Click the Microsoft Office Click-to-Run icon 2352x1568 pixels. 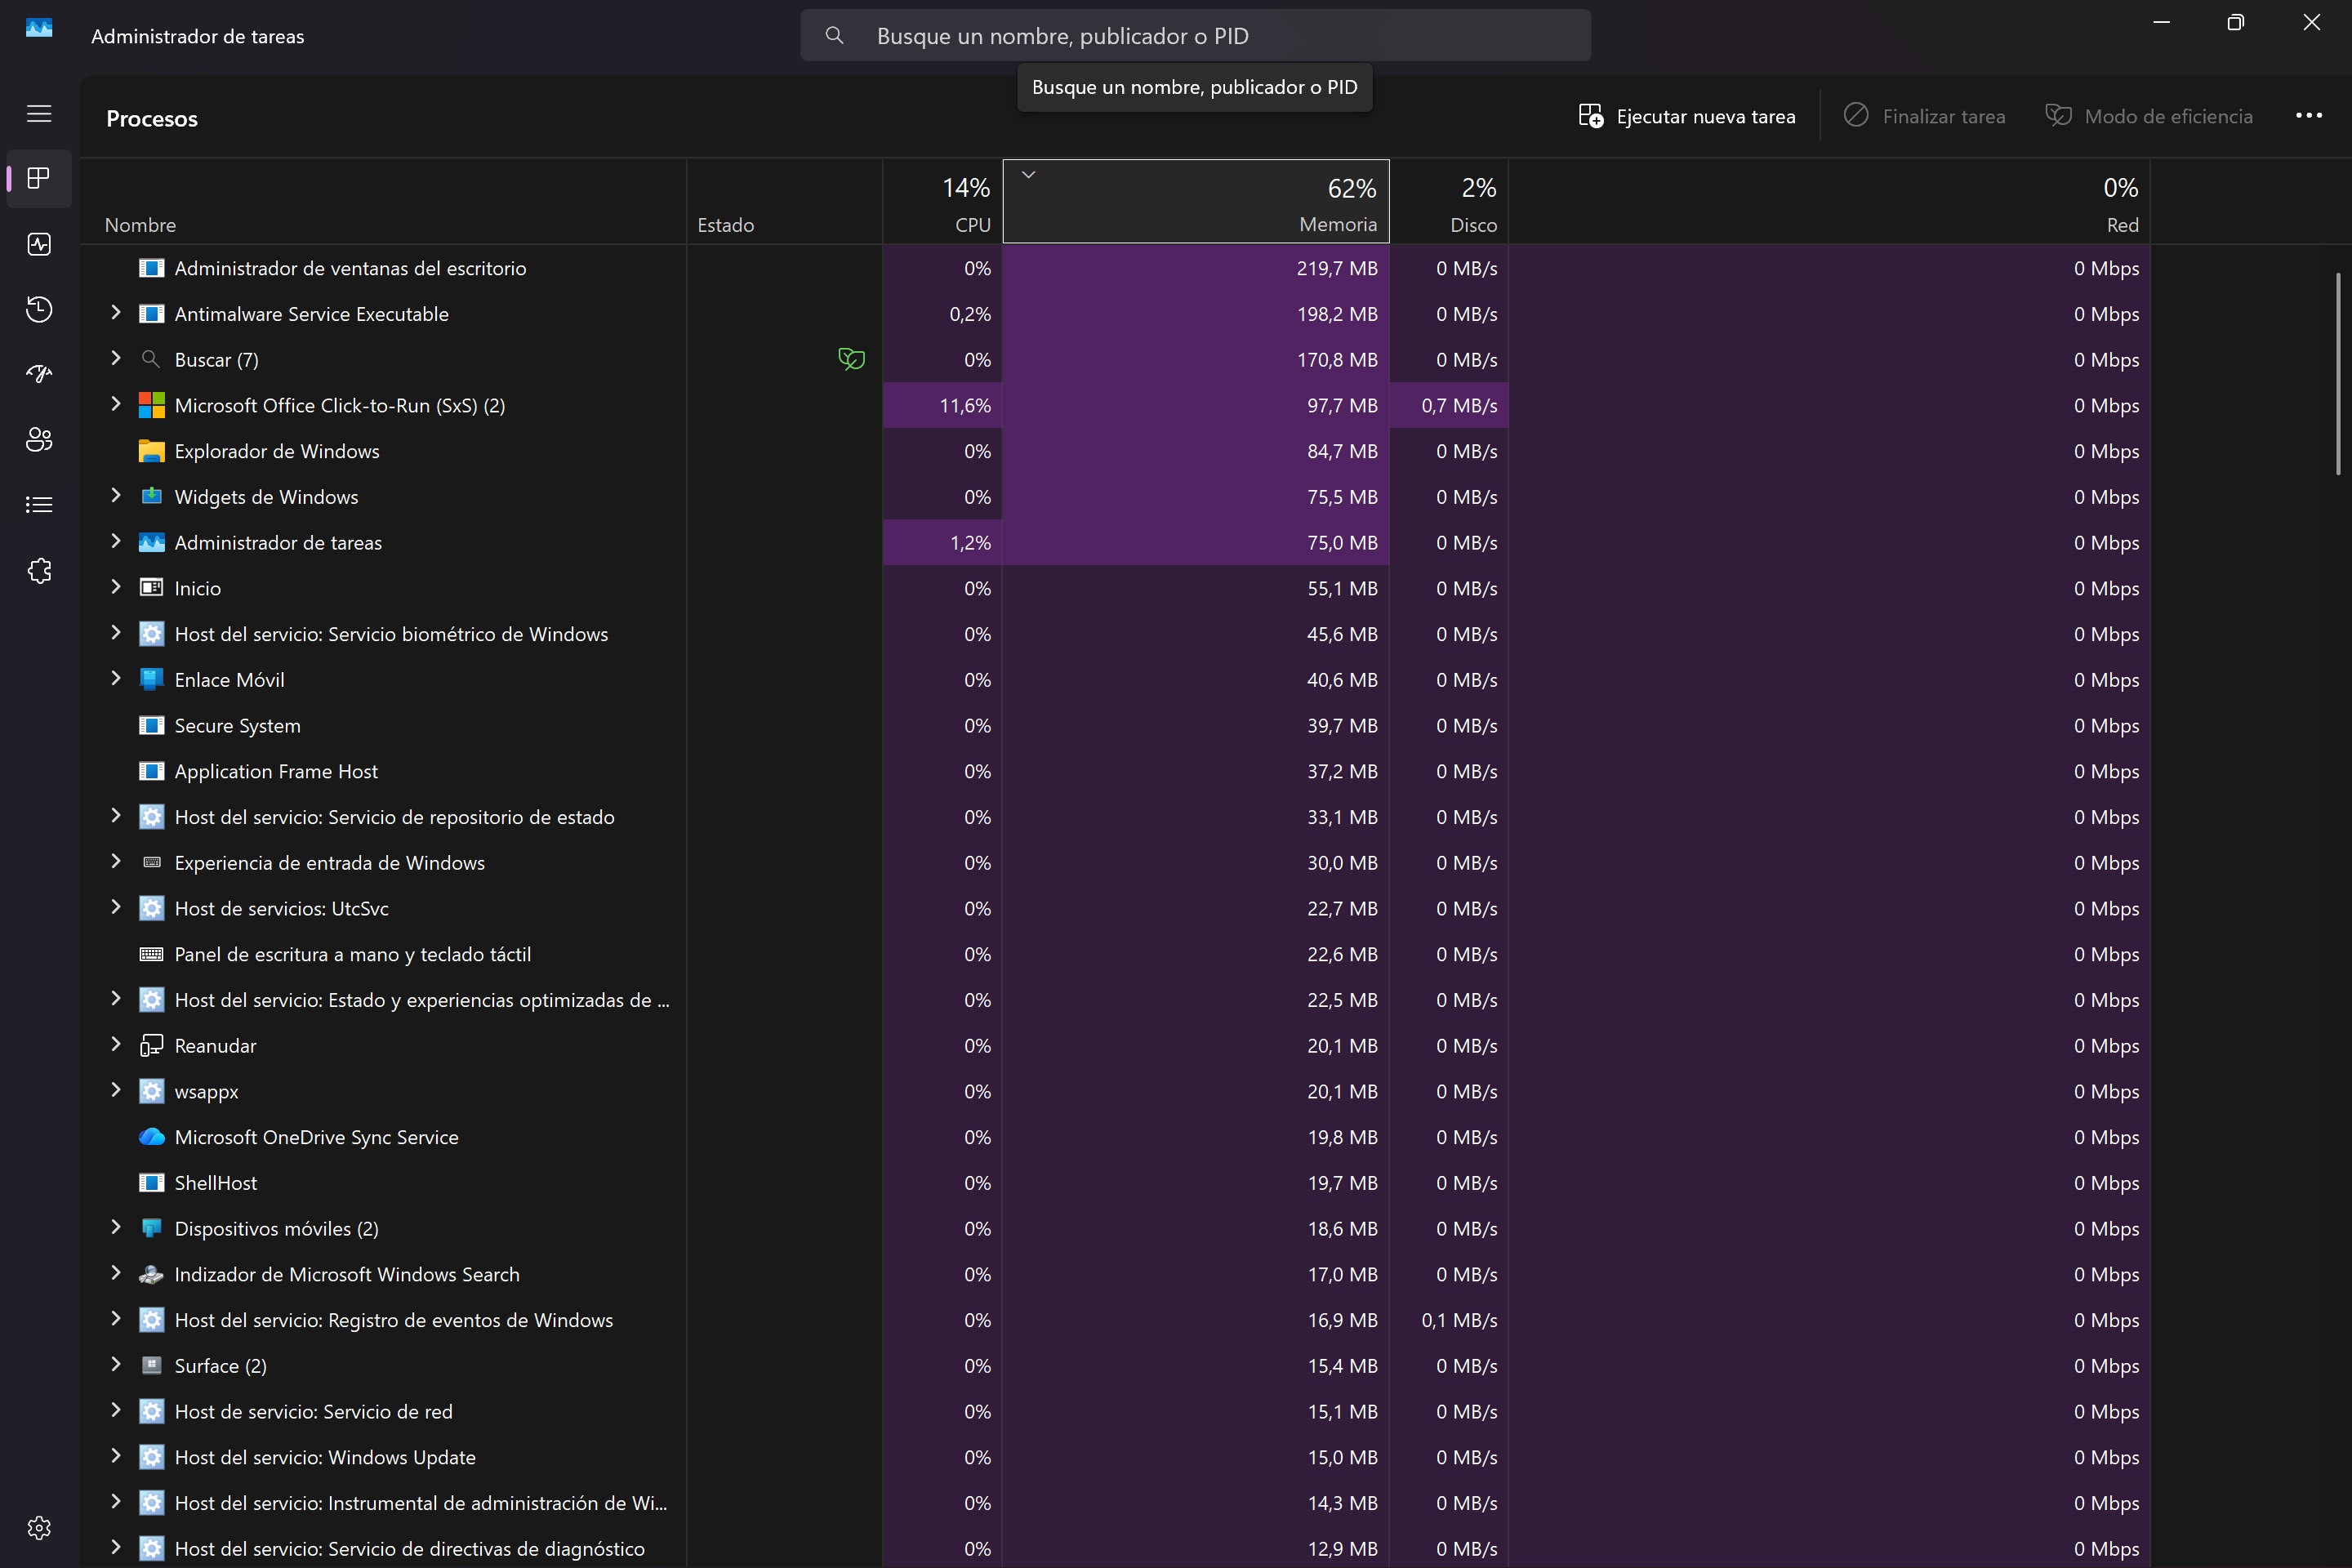(x=151, y=405)
